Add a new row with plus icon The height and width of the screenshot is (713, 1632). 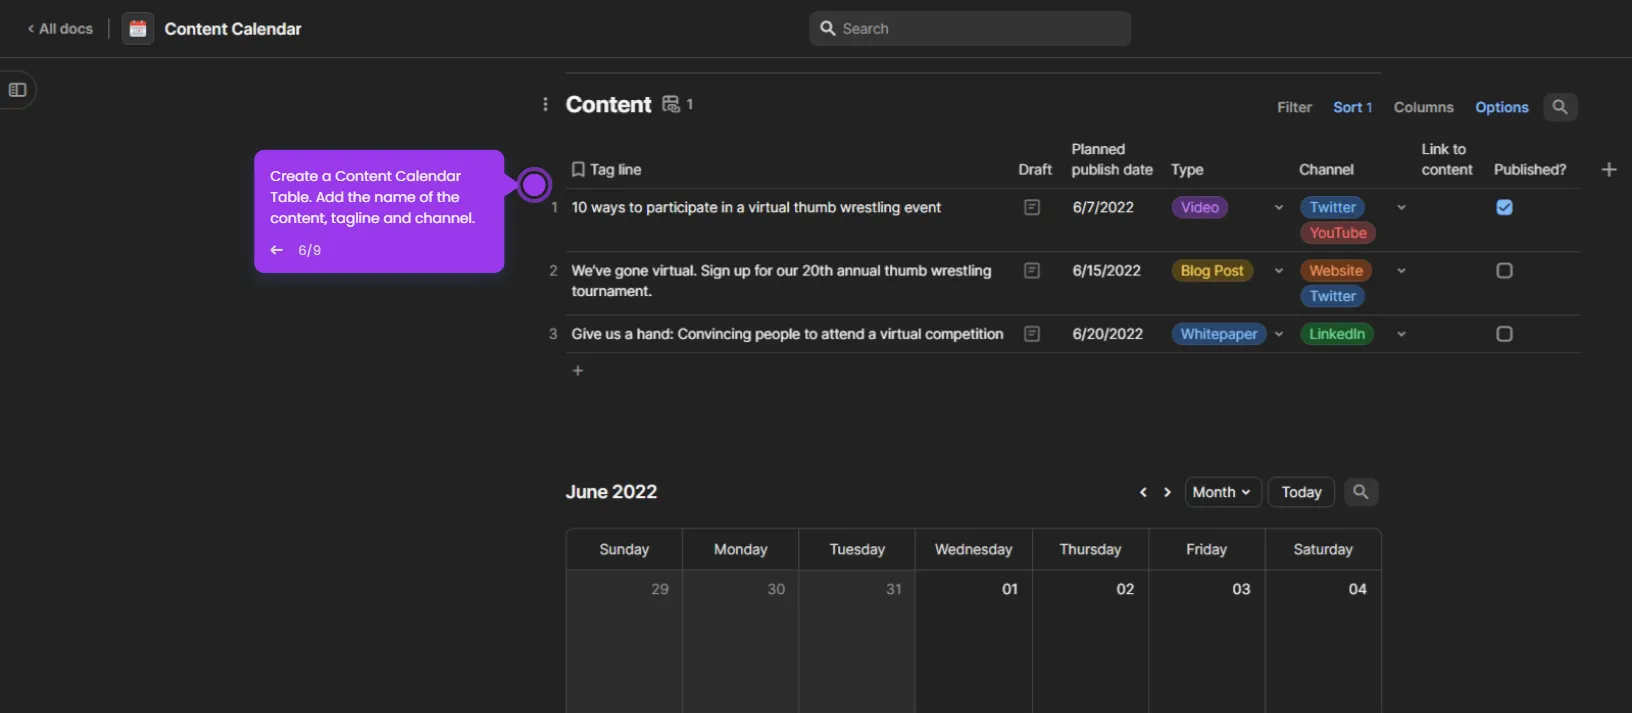tap(577, 371)
